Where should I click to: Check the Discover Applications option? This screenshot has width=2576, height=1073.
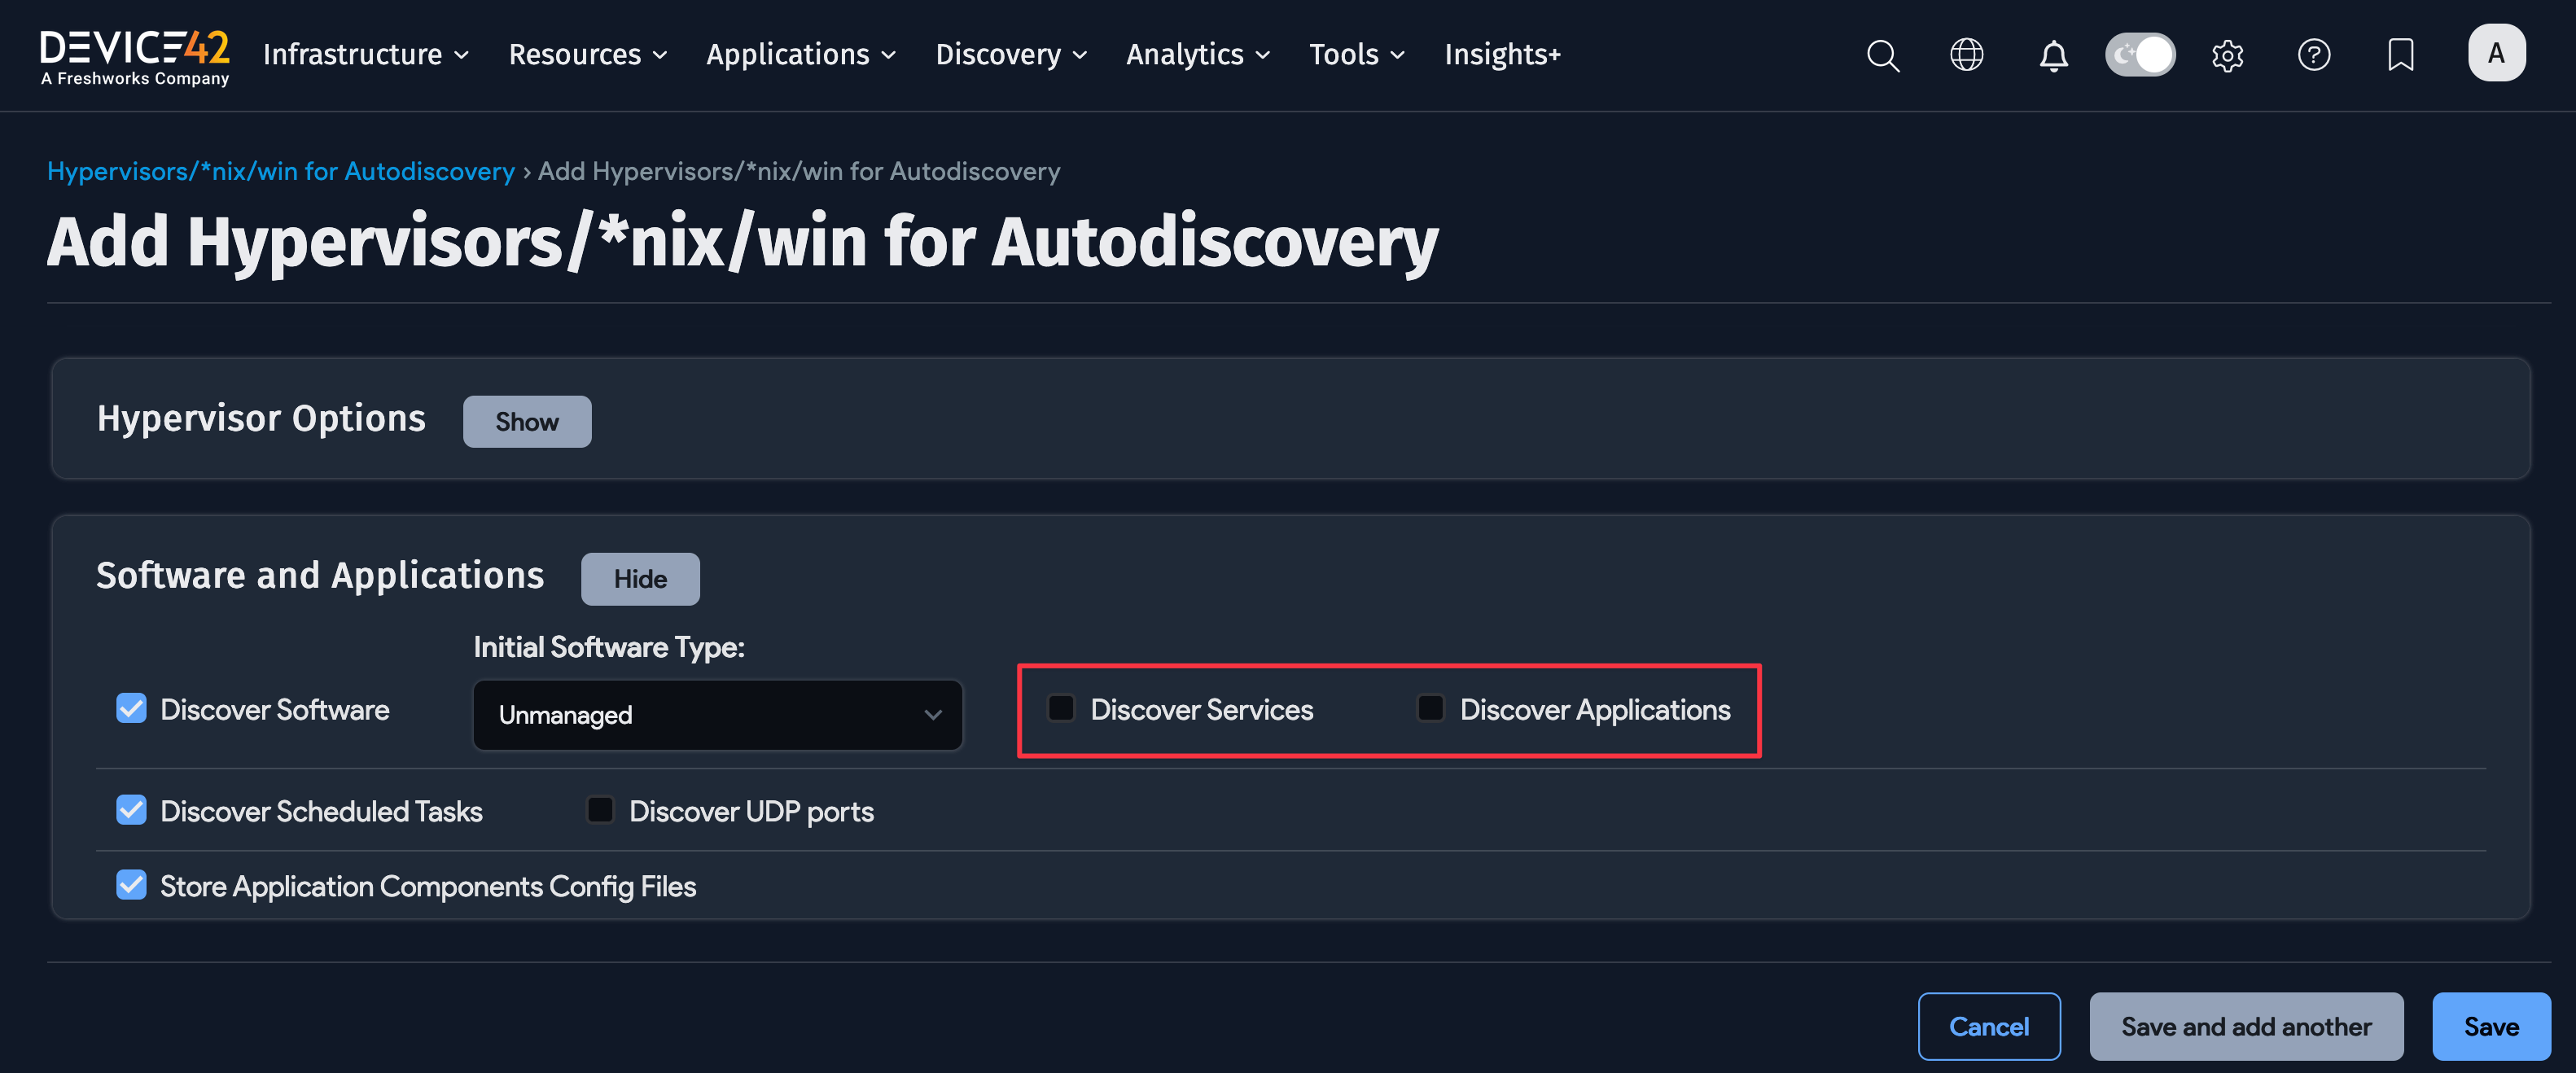coord(1430,708)
